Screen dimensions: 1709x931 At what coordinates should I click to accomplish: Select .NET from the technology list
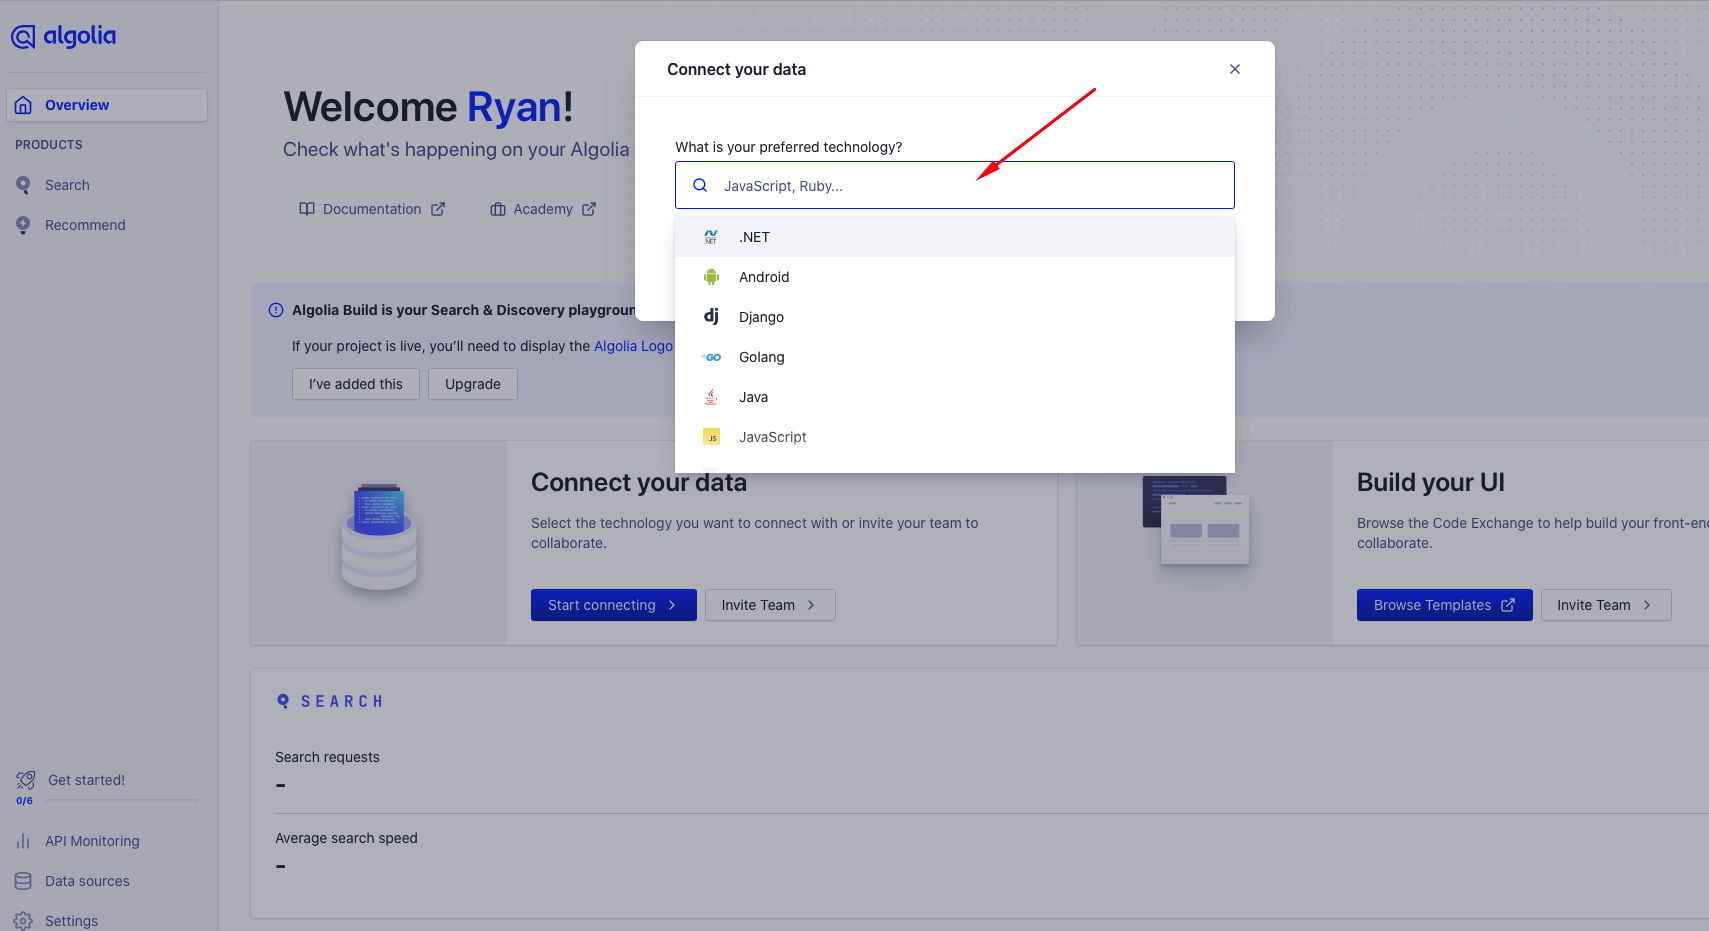coord(955,237)
